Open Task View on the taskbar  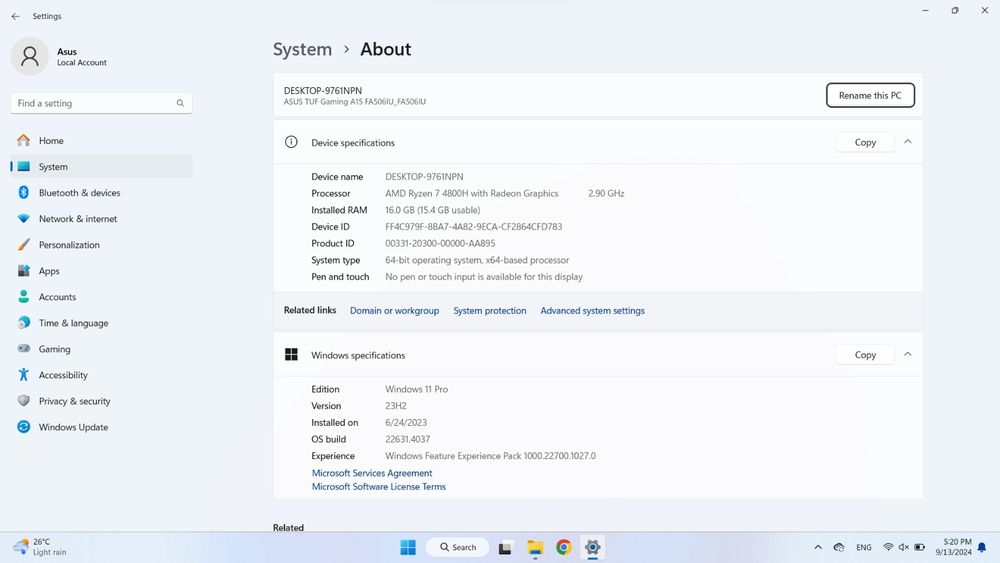(505, 548)
